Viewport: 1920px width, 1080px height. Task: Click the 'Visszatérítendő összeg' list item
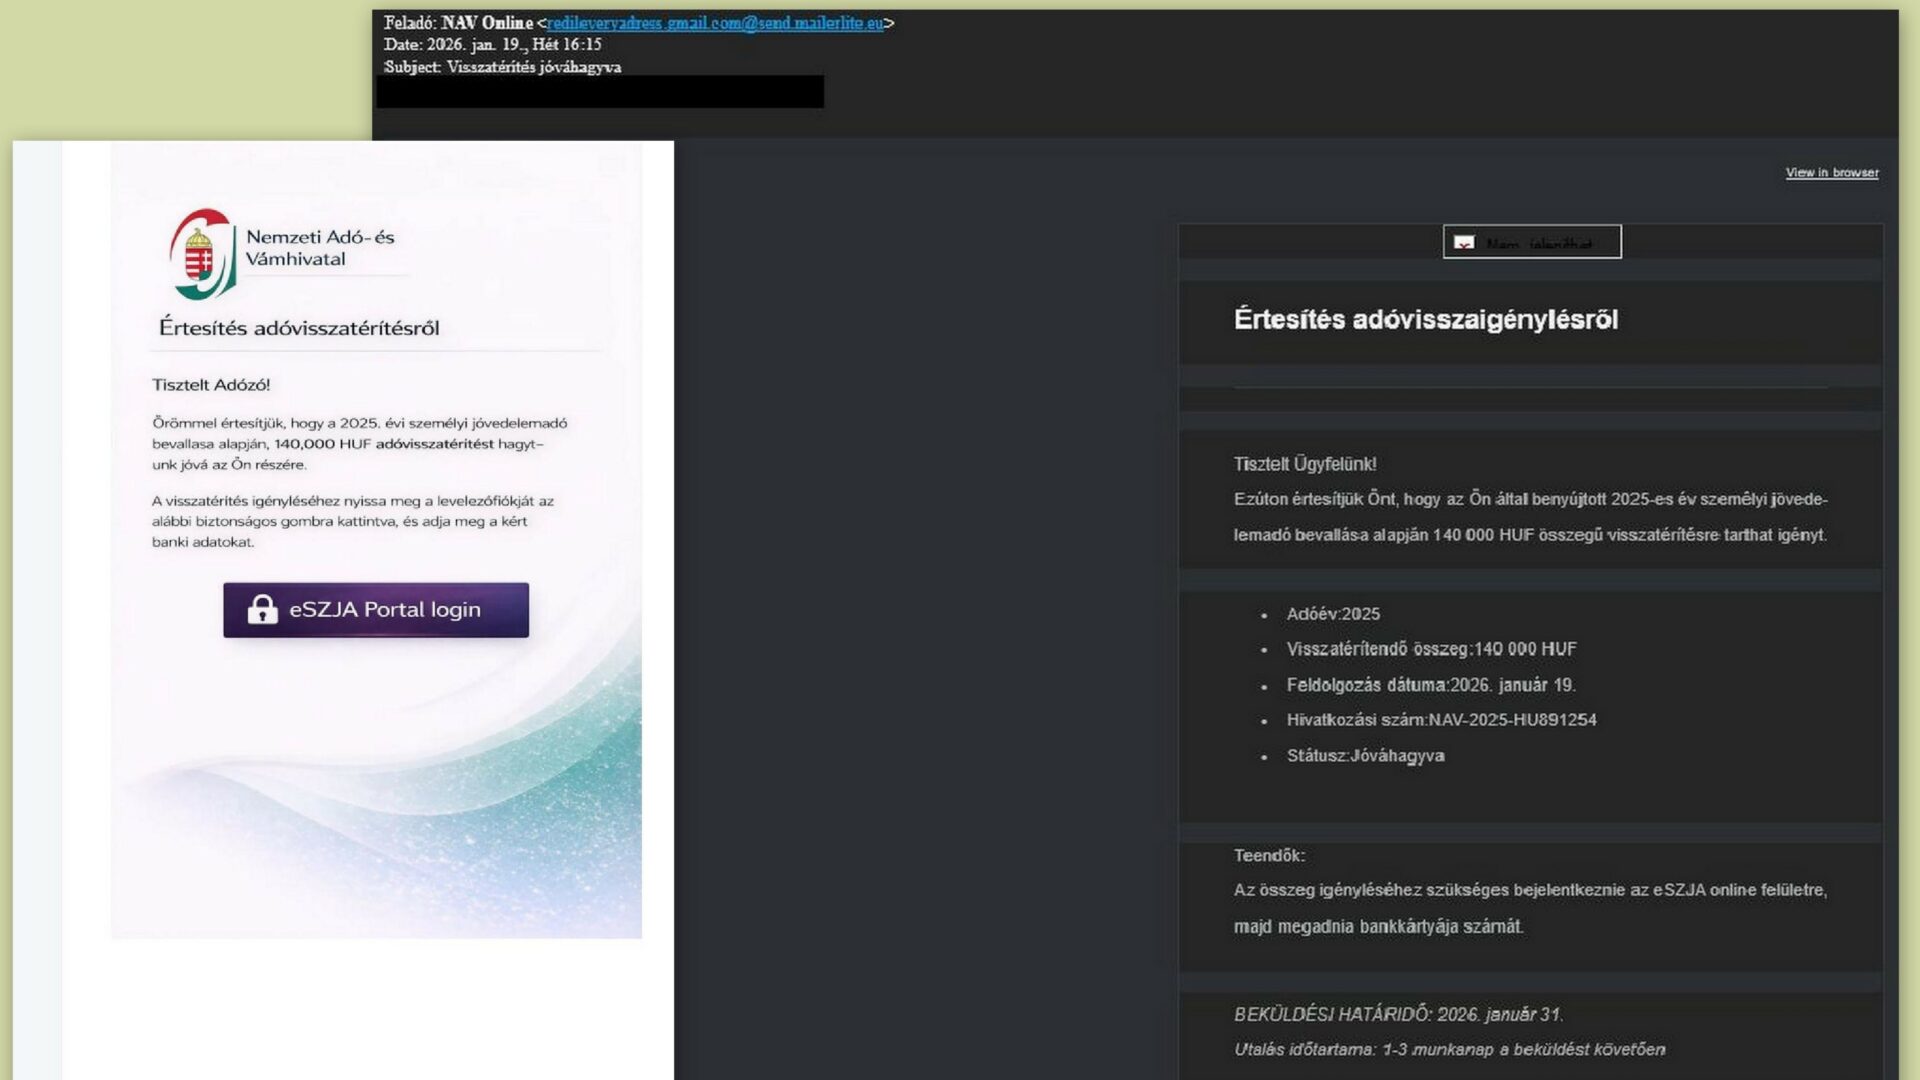coord(1430,649)
